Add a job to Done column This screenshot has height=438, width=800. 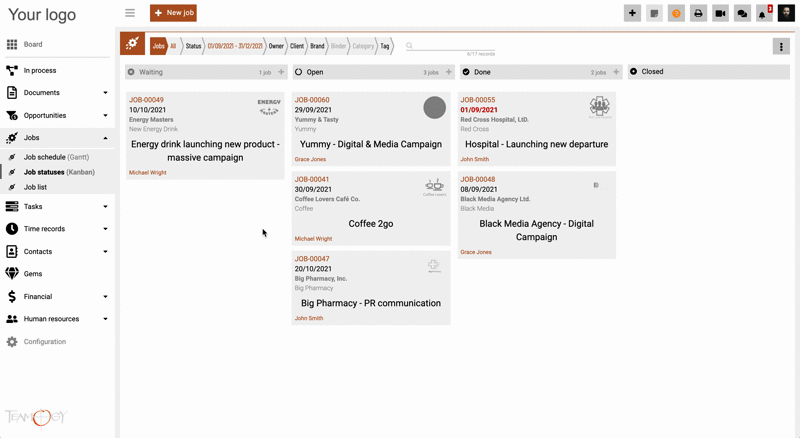(616, 72)
